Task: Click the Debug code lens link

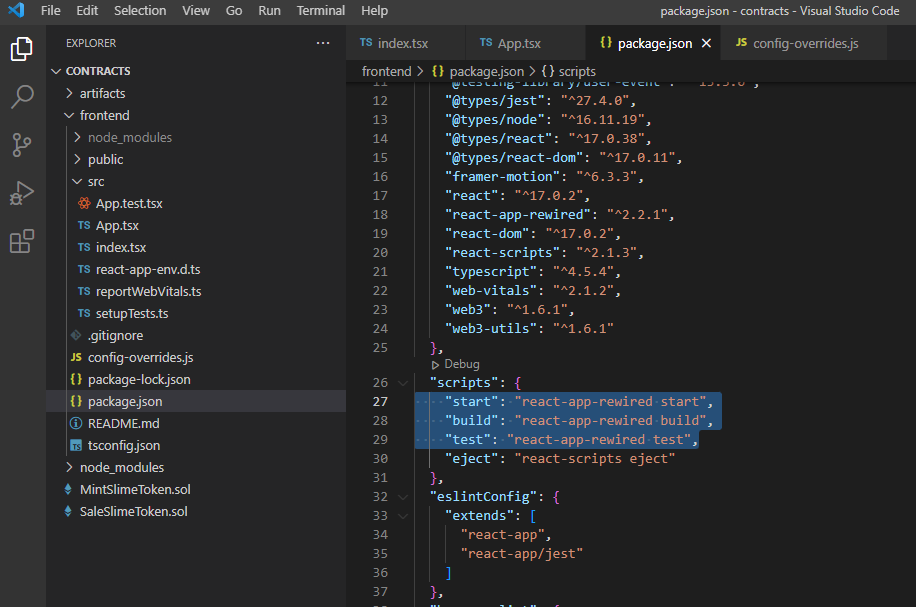Action: click(462, 364)
